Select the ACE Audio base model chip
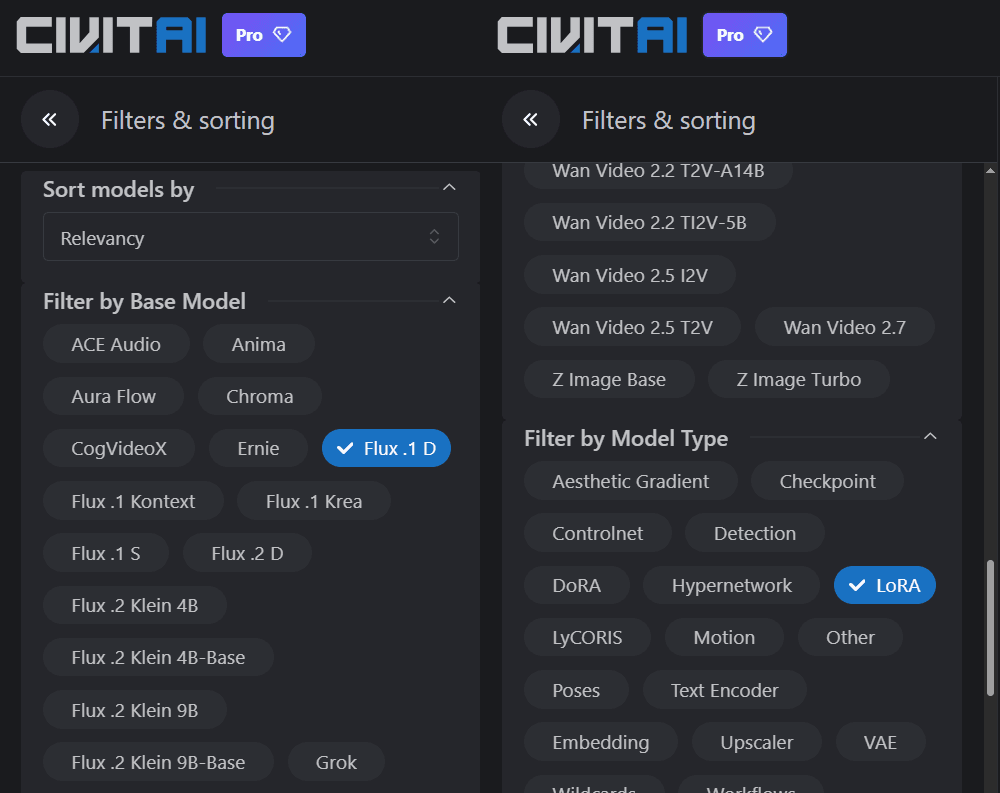Viewport: 1000px width, 793px height. tap(116, 344)
